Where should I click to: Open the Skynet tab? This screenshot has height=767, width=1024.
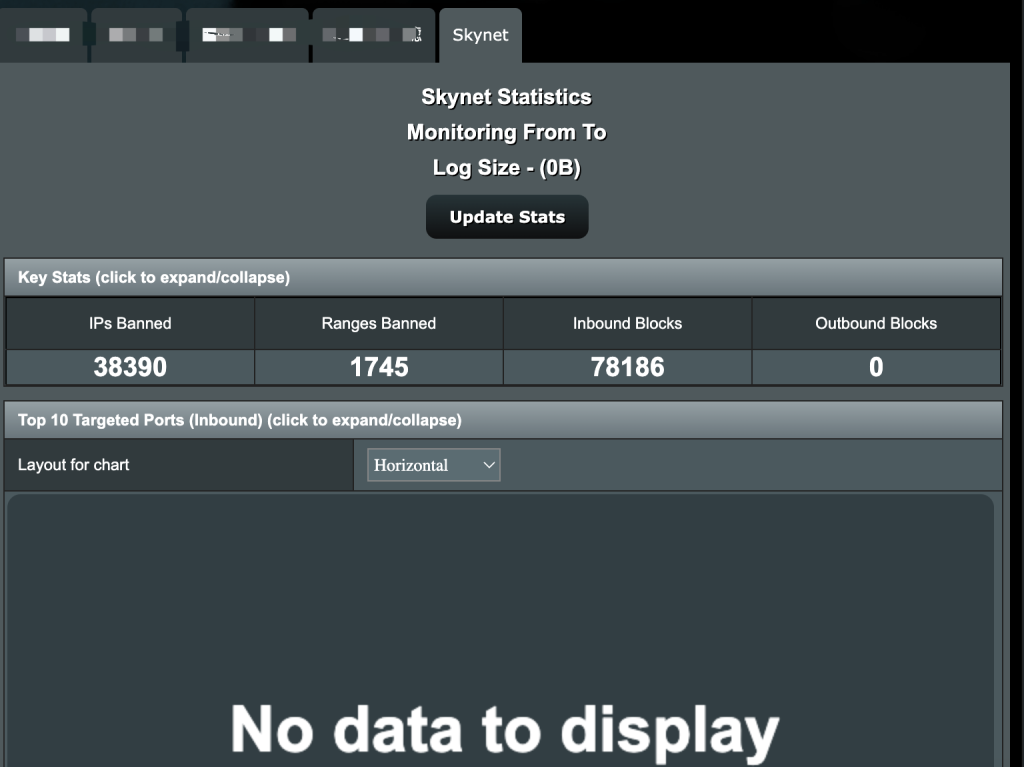480,35
